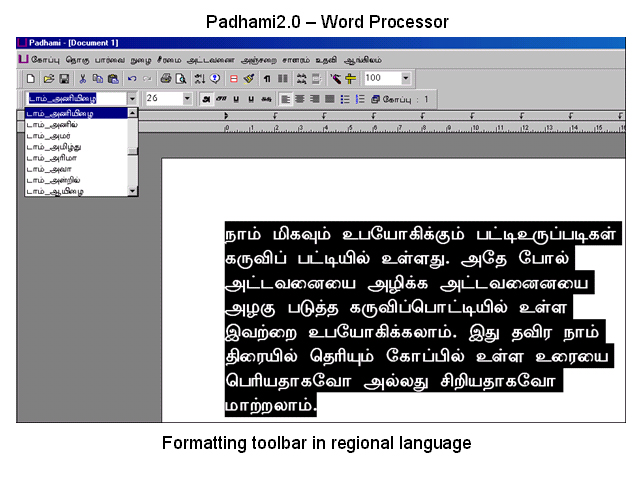Viewport: 640px width, 480px height.
Task: Toggle double underline formatting
Action: point(251,99)
